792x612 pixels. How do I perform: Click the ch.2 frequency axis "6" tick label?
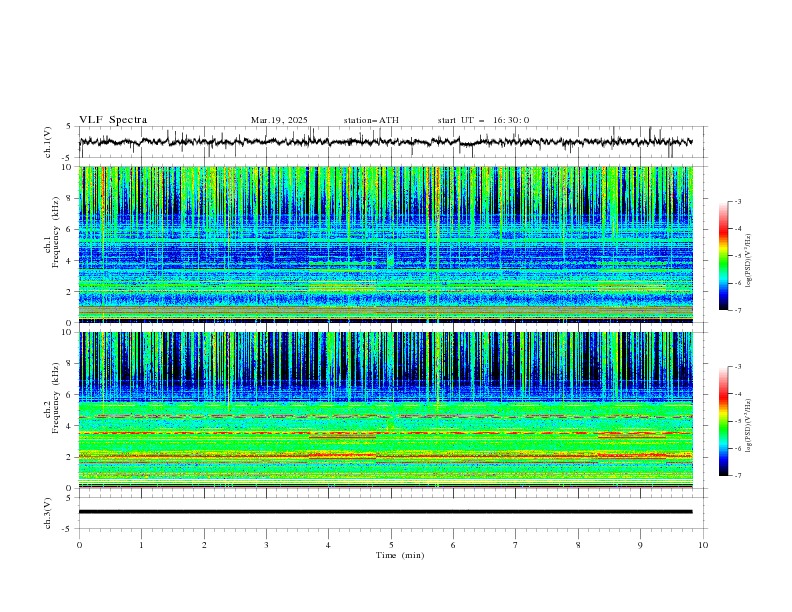[x=70, y=395]
